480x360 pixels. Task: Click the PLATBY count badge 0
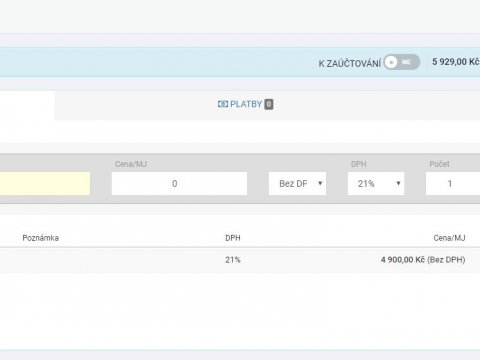click(269, 104)
